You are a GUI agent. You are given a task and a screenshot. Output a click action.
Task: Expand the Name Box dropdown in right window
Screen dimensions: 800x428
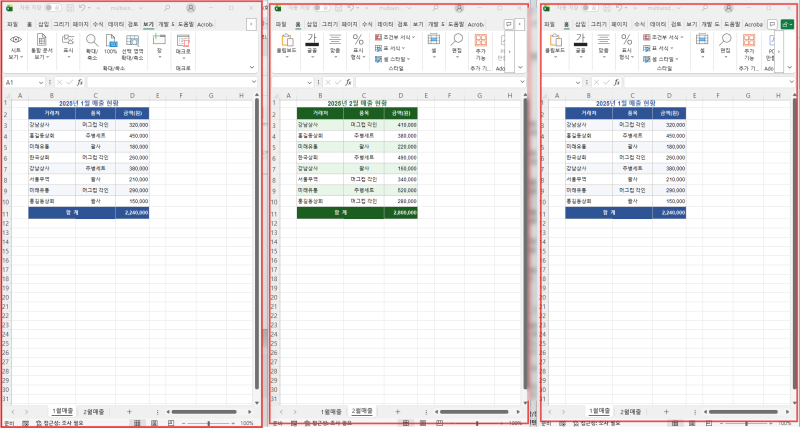tap(579, 82)
